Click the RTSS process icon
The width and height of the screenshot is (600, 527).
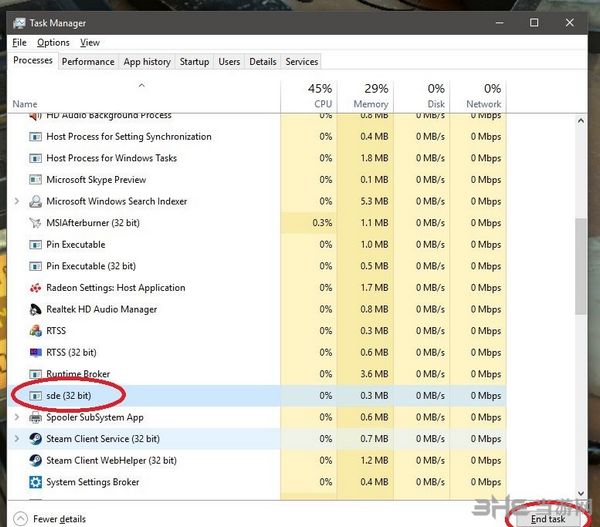pyautogui.click(x=36, y=331)
